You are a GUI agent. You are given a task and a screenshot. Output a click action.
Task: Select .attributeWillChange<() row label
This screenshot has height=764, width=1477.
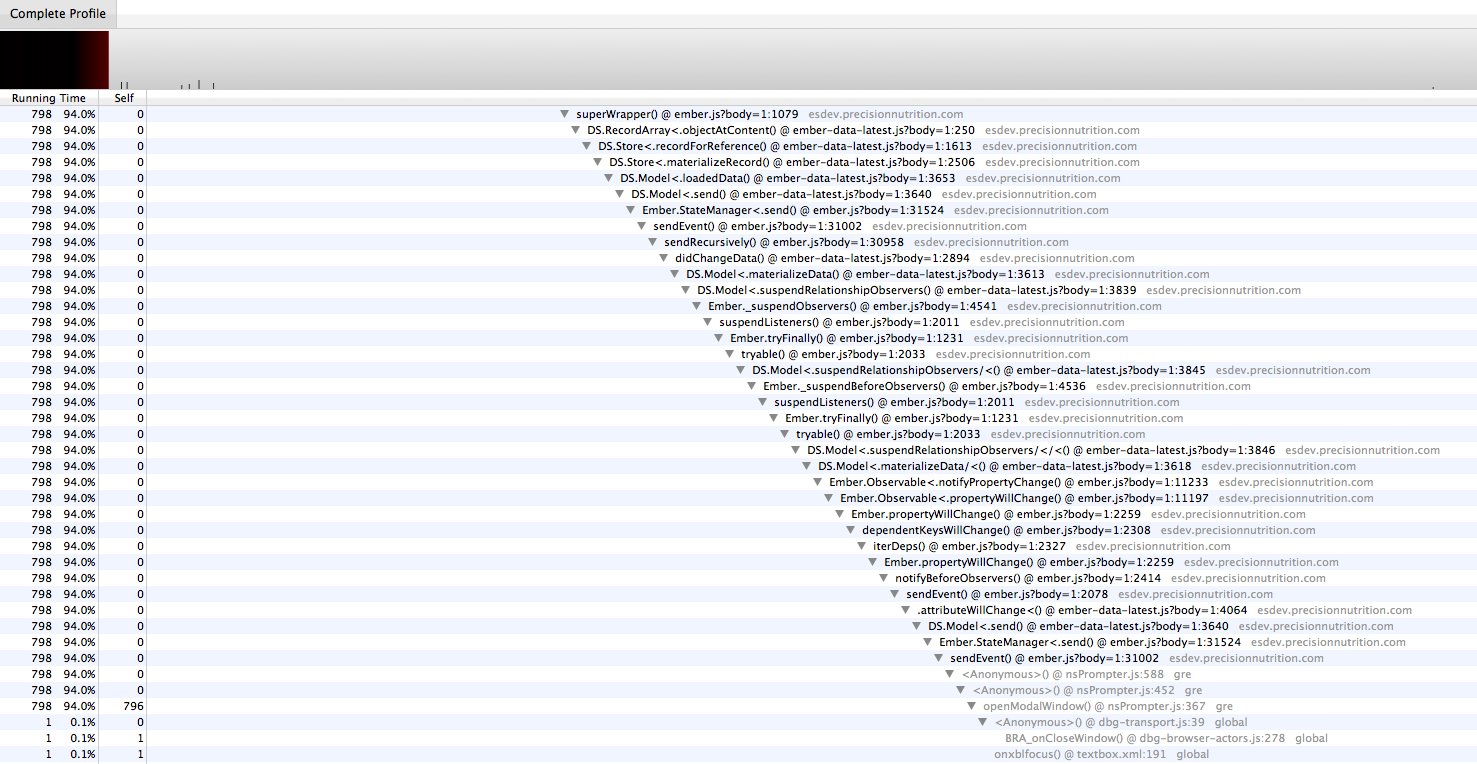pyautogui.click(x=1082, y=610)
